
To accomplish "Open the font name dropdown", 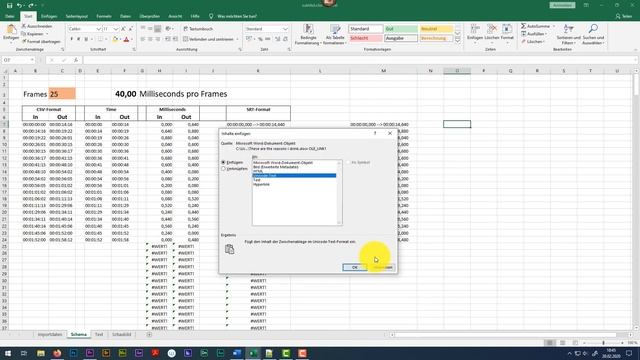I will point(98,29).
